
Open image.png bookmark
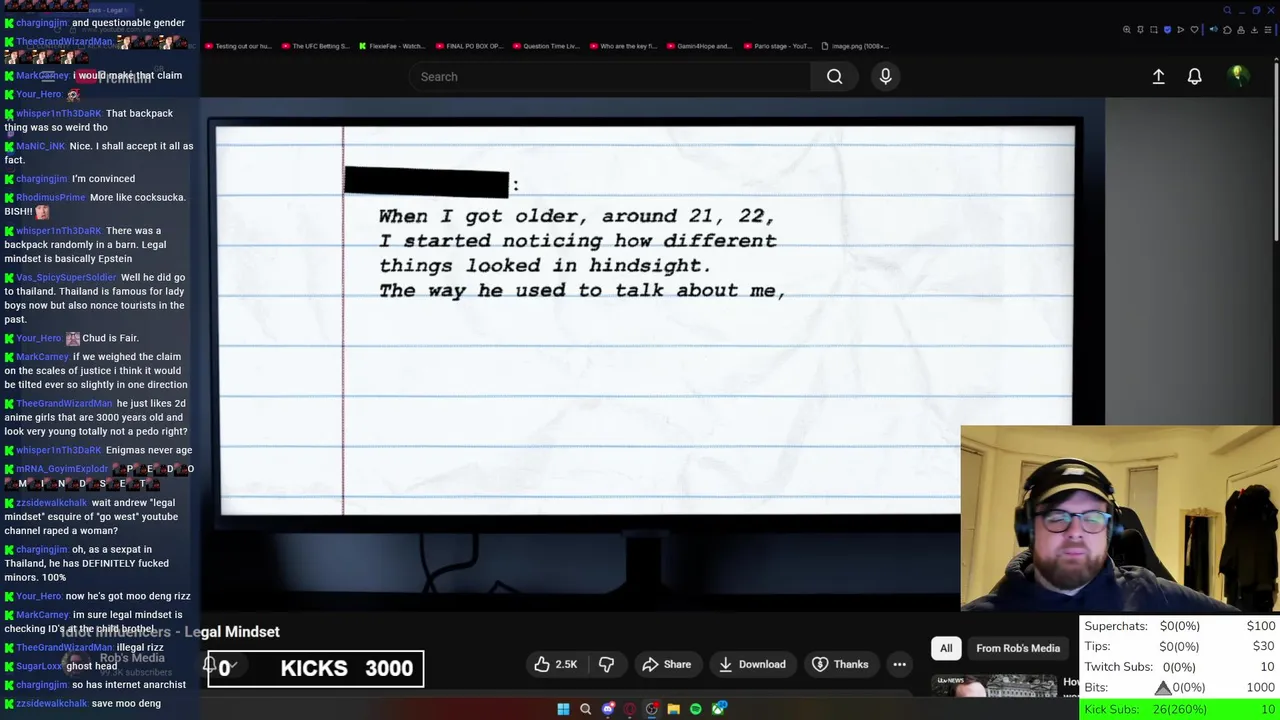click(854, 46)
